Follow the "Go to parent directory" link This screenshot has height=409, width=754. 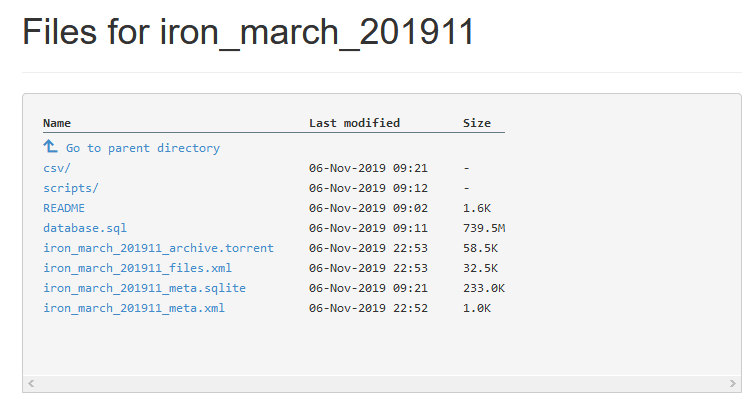[x=142, y=148]
